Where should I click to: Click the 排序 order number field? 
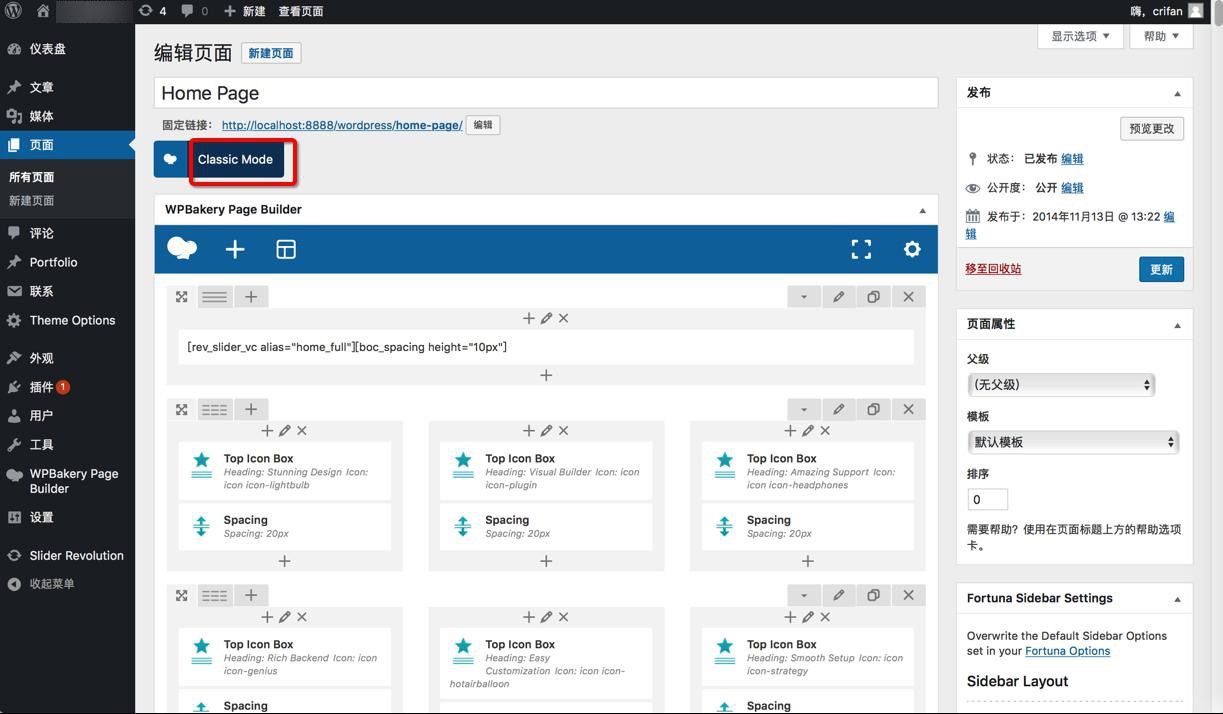tap(988, 499)
